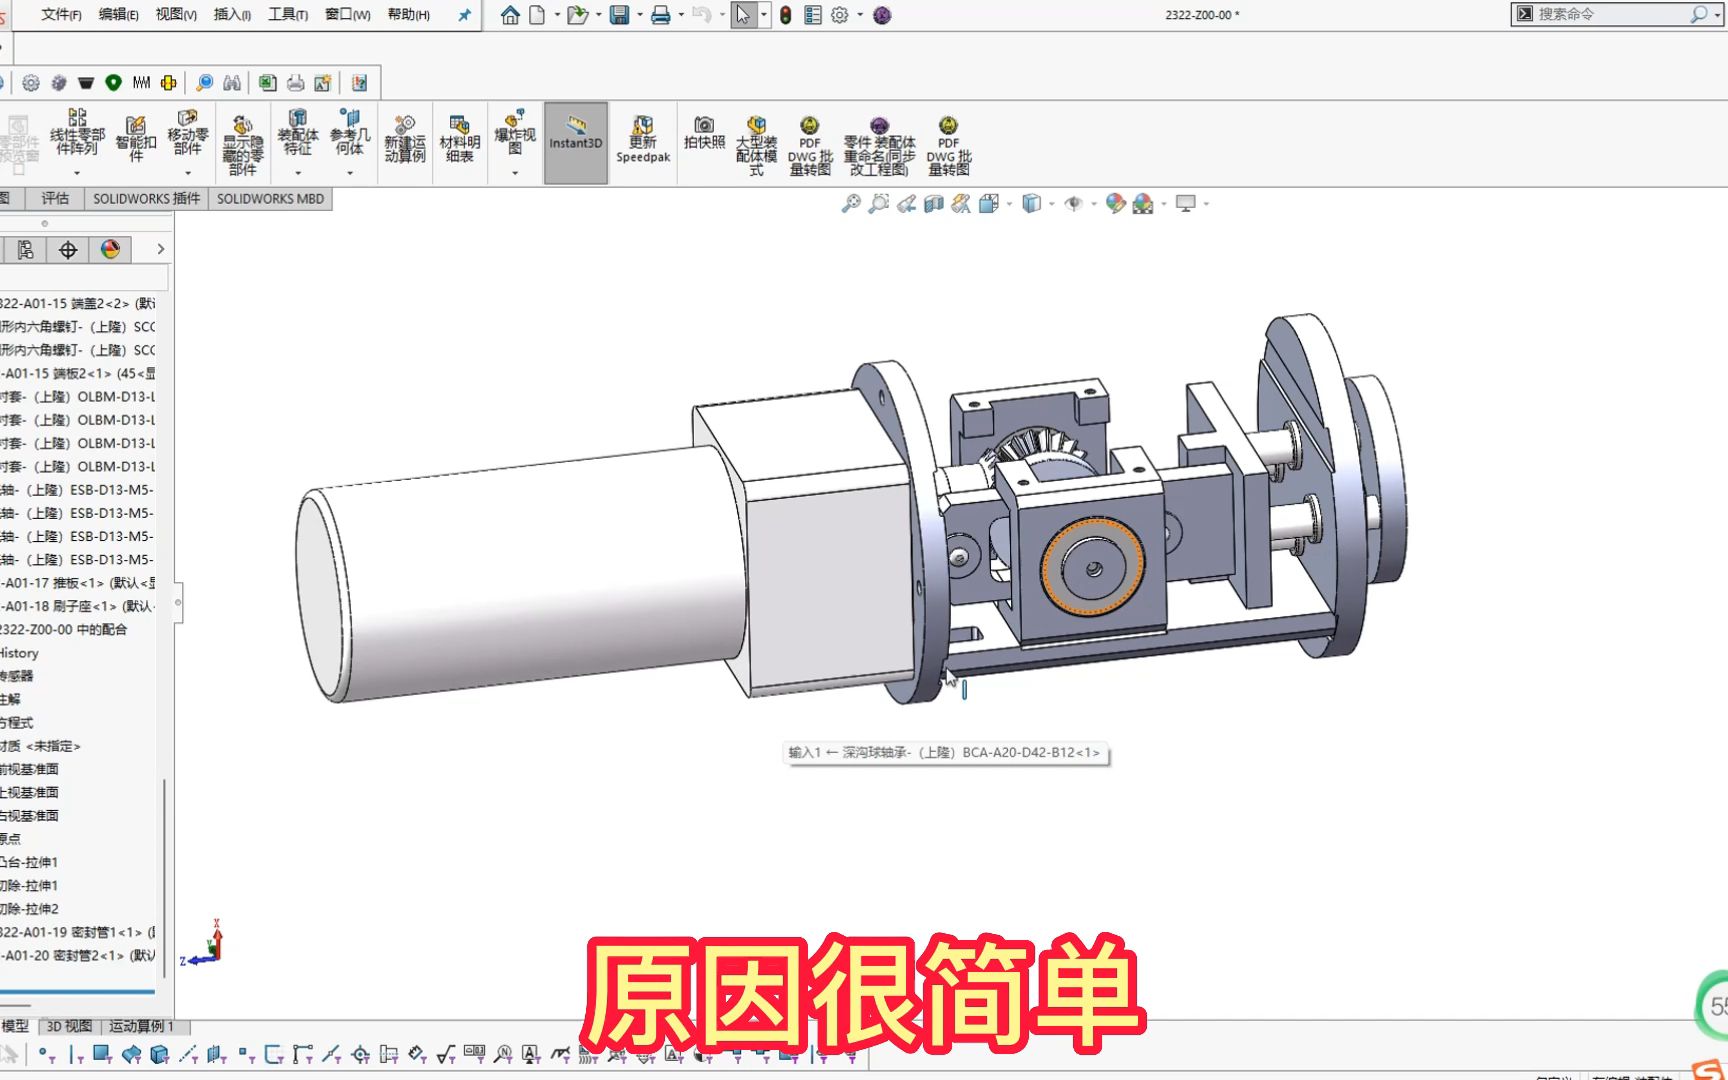Image resolution: width=1728 pixels, height=1080 pixels.
Task: Click Zoom to Area icon
Action: click(878, 204)
